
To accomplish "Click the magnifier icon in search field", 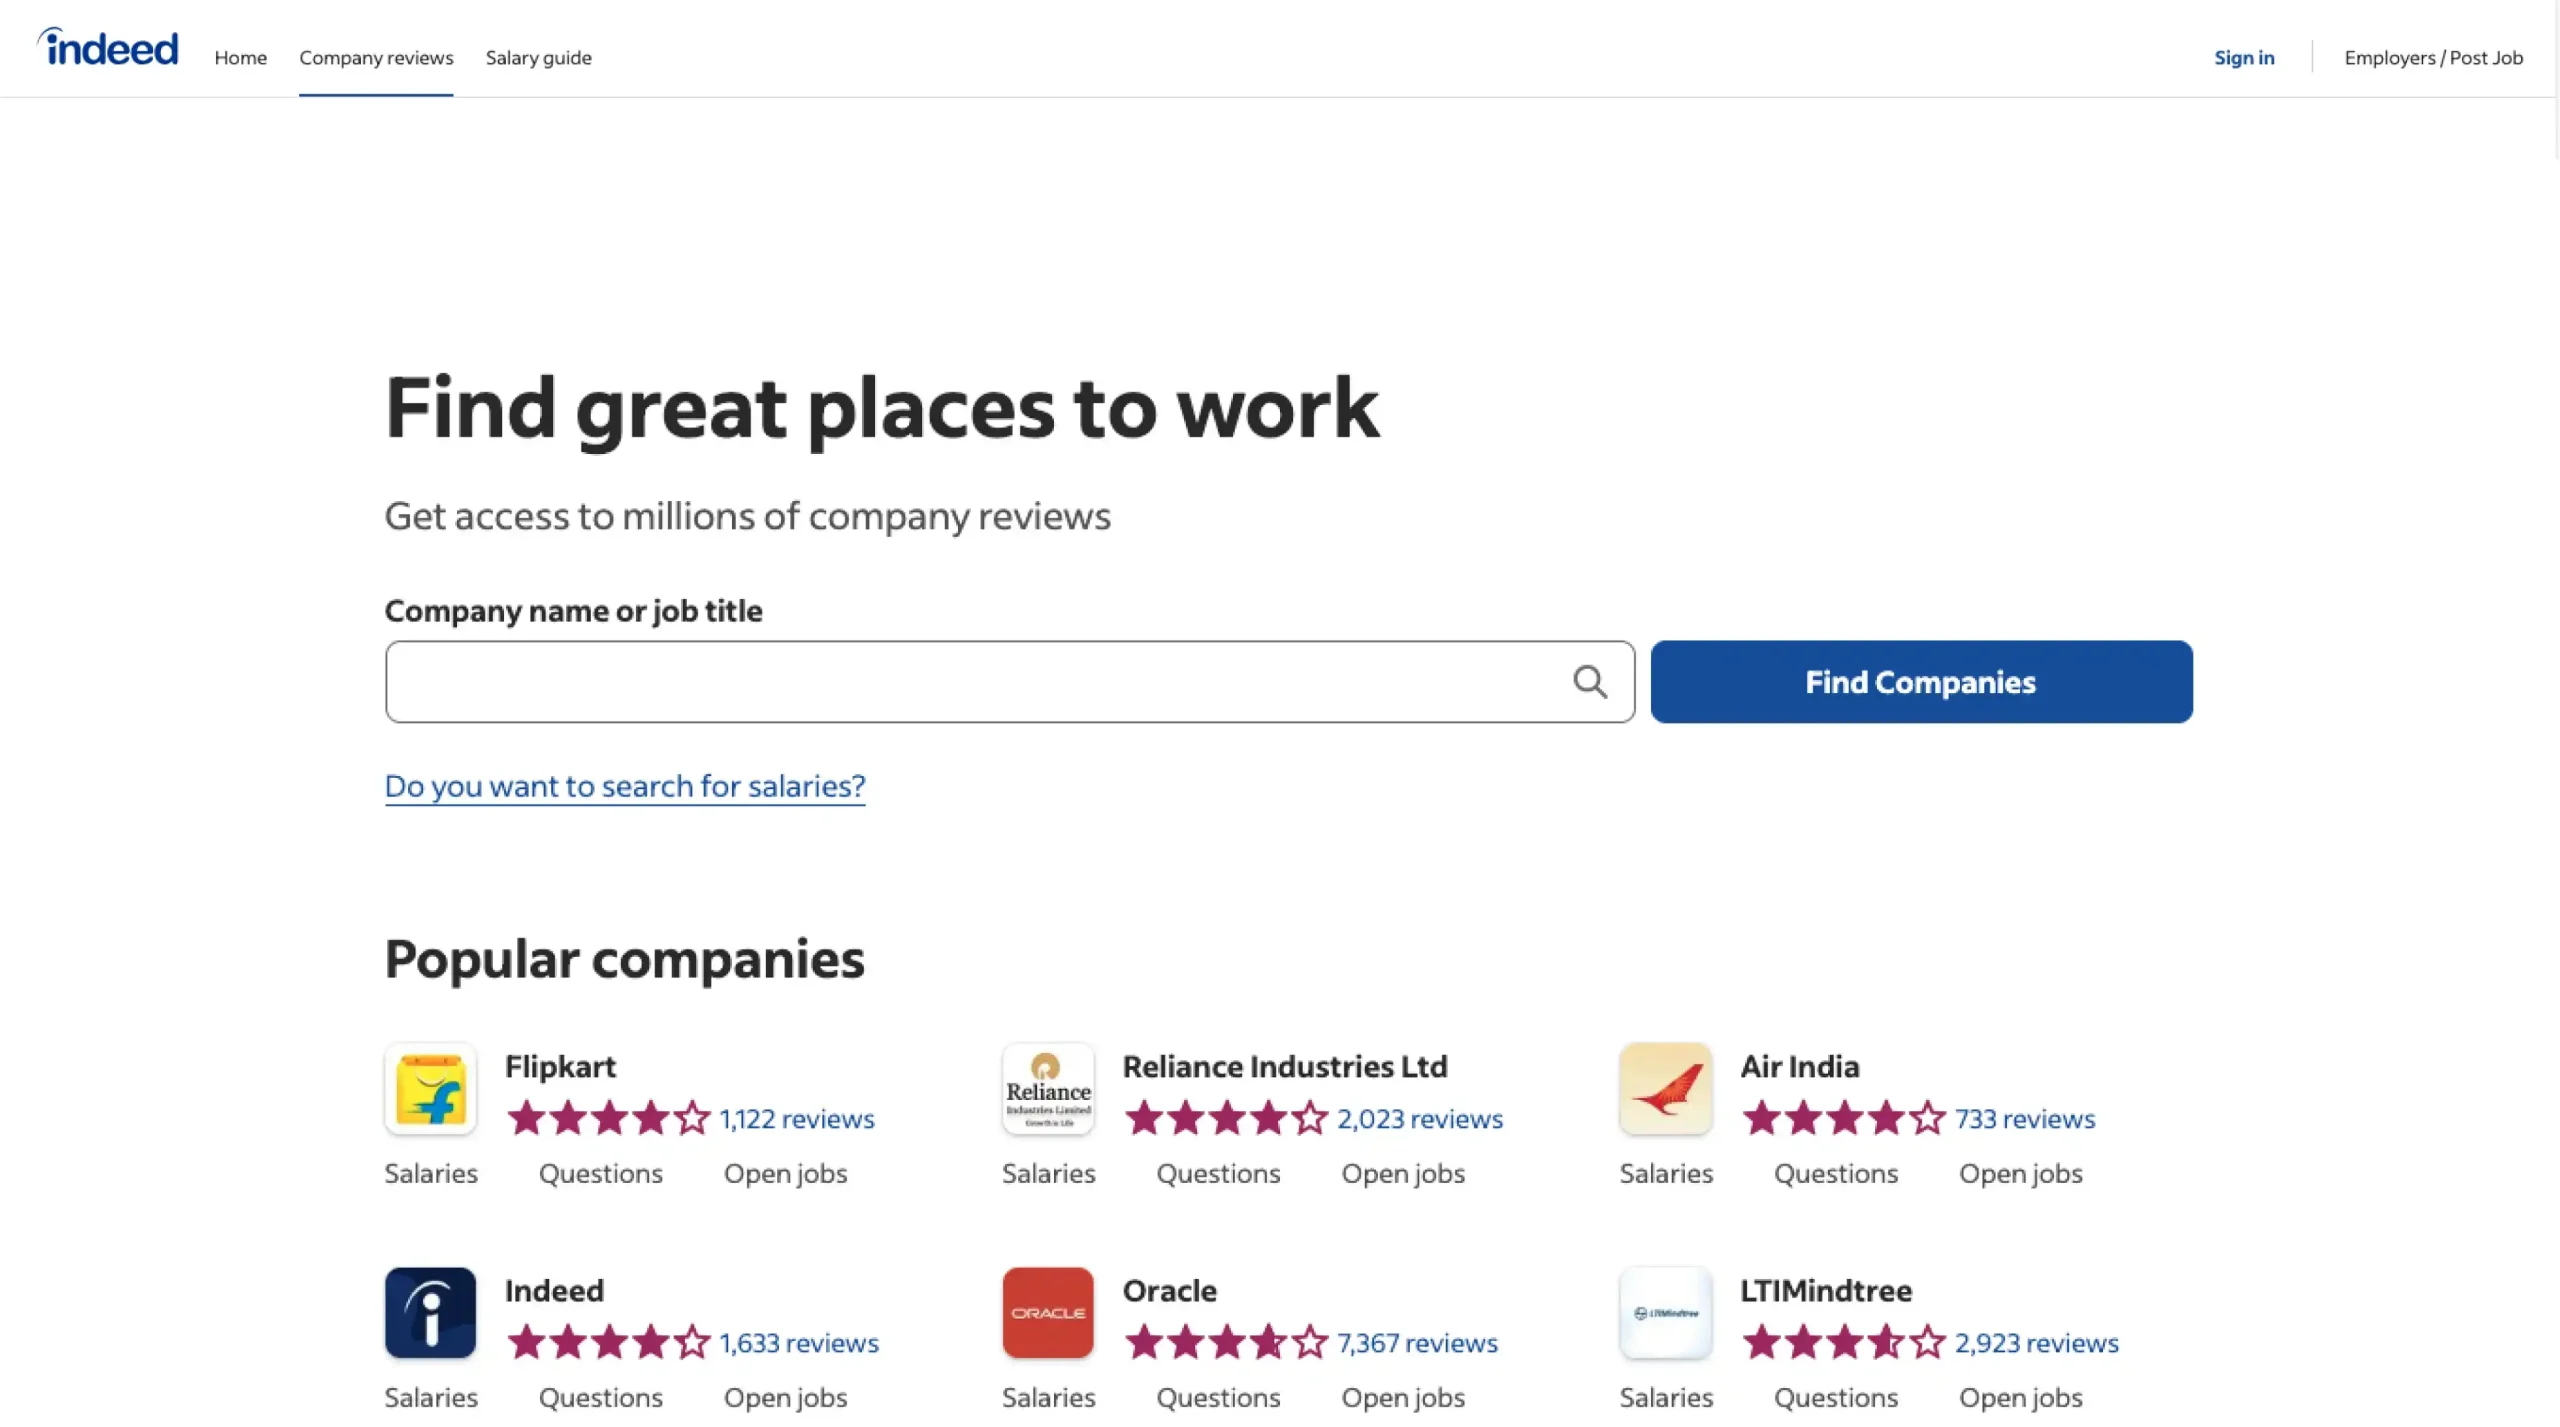I will [x=1589, y=682].
